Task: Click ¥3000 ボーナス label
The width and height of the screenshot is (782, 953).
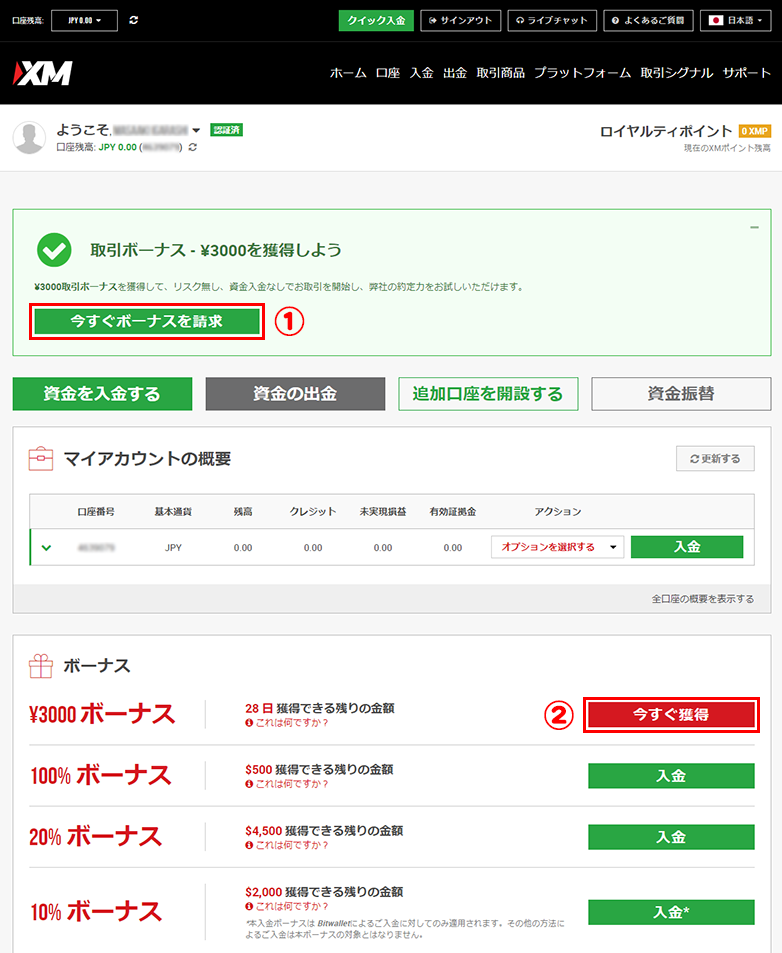Action: click(102, 715)
